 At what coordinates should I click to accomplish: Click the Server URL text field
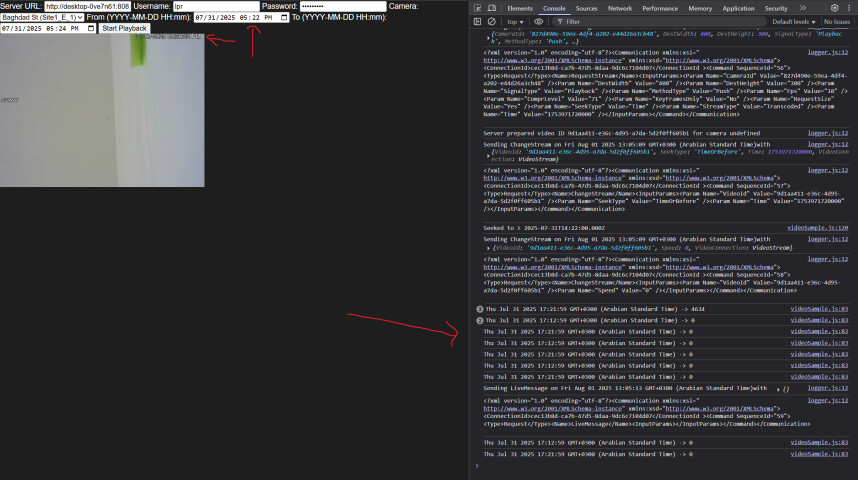[x=87, y=6]
